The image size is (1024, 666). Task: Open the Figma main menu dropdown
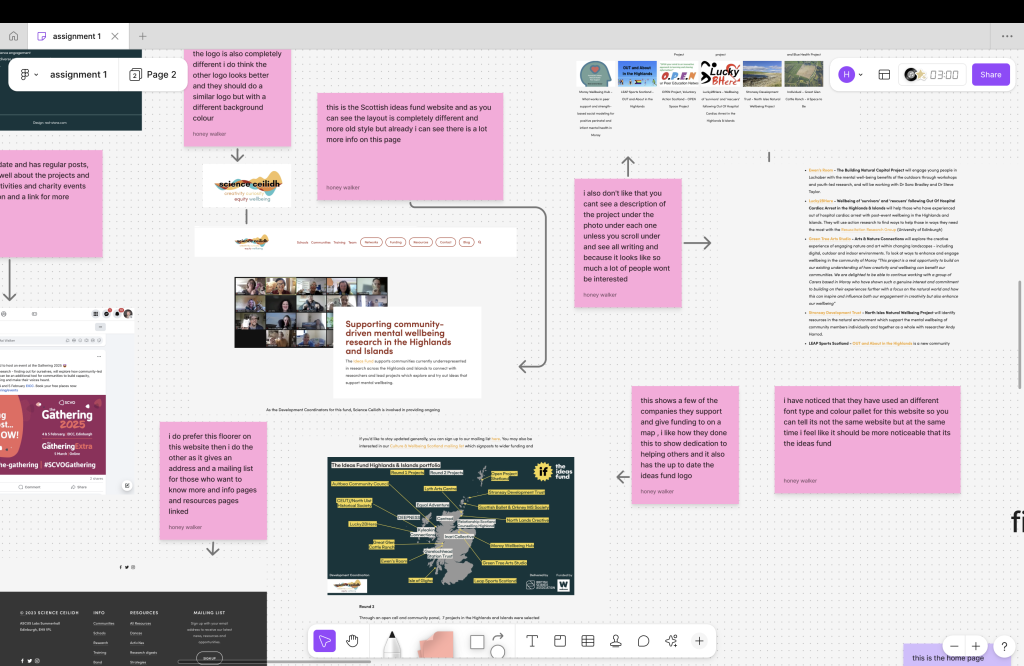28,74
